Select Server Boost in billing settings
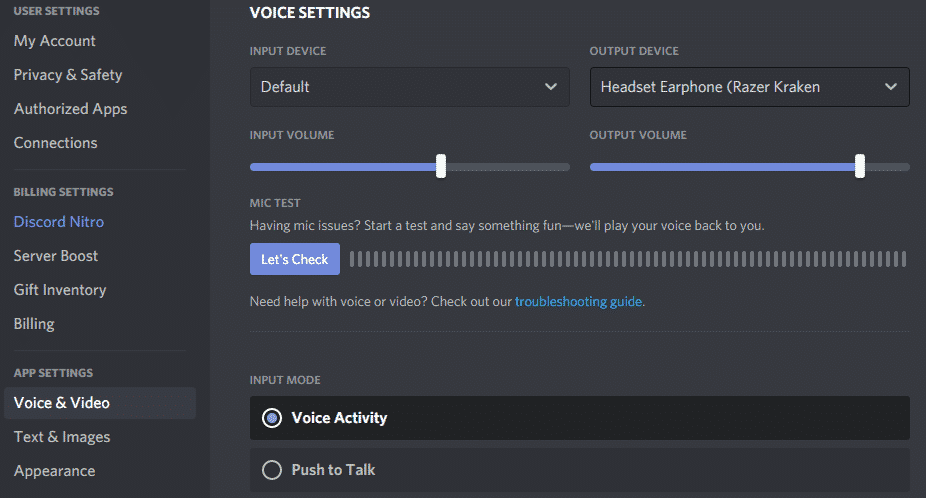 [x=56, y=256]
